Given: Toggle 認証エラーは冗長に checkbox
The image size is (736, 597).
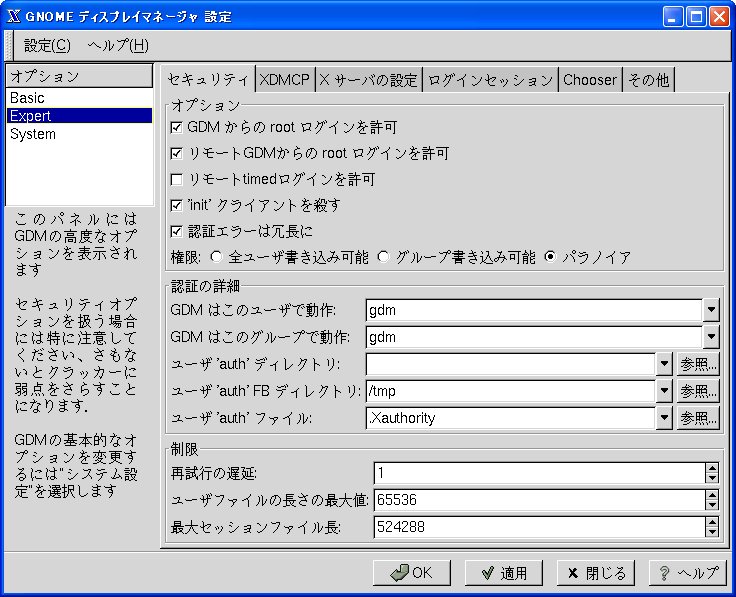Looking at the screenshot, I should click(x=176, y=231).
